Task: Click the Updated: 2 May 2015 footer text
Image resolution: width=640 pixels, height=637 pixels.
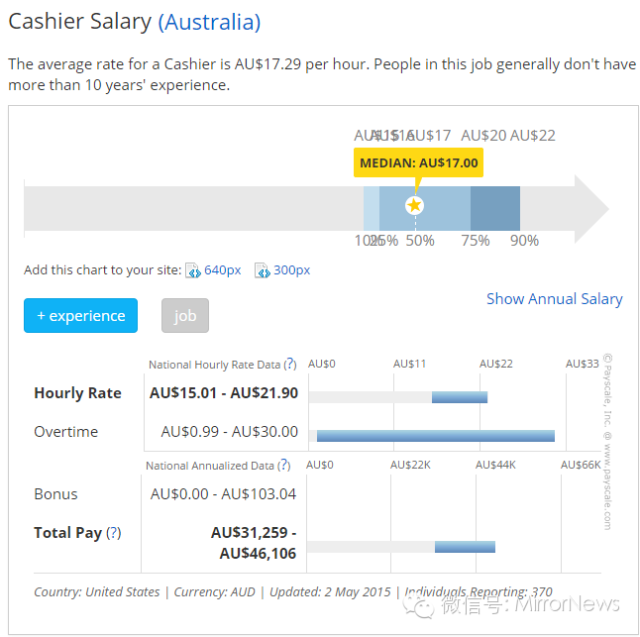Action: point(330,592)
